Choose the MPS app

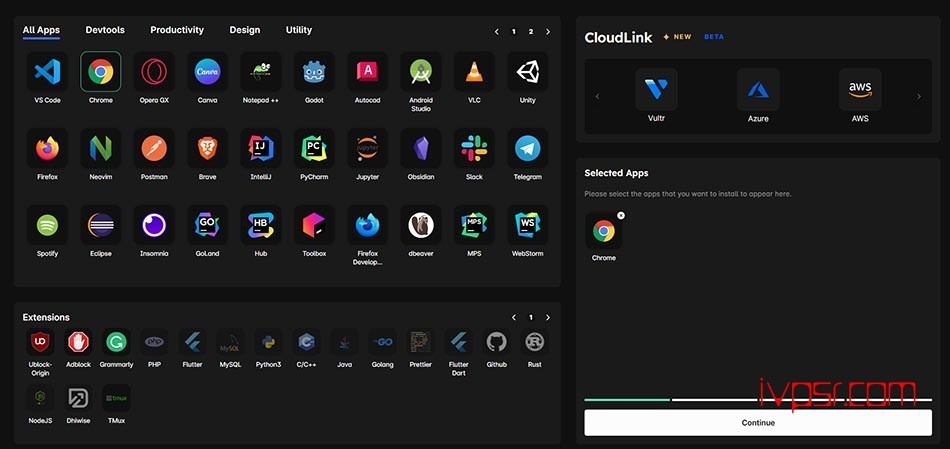coord(474,225)
